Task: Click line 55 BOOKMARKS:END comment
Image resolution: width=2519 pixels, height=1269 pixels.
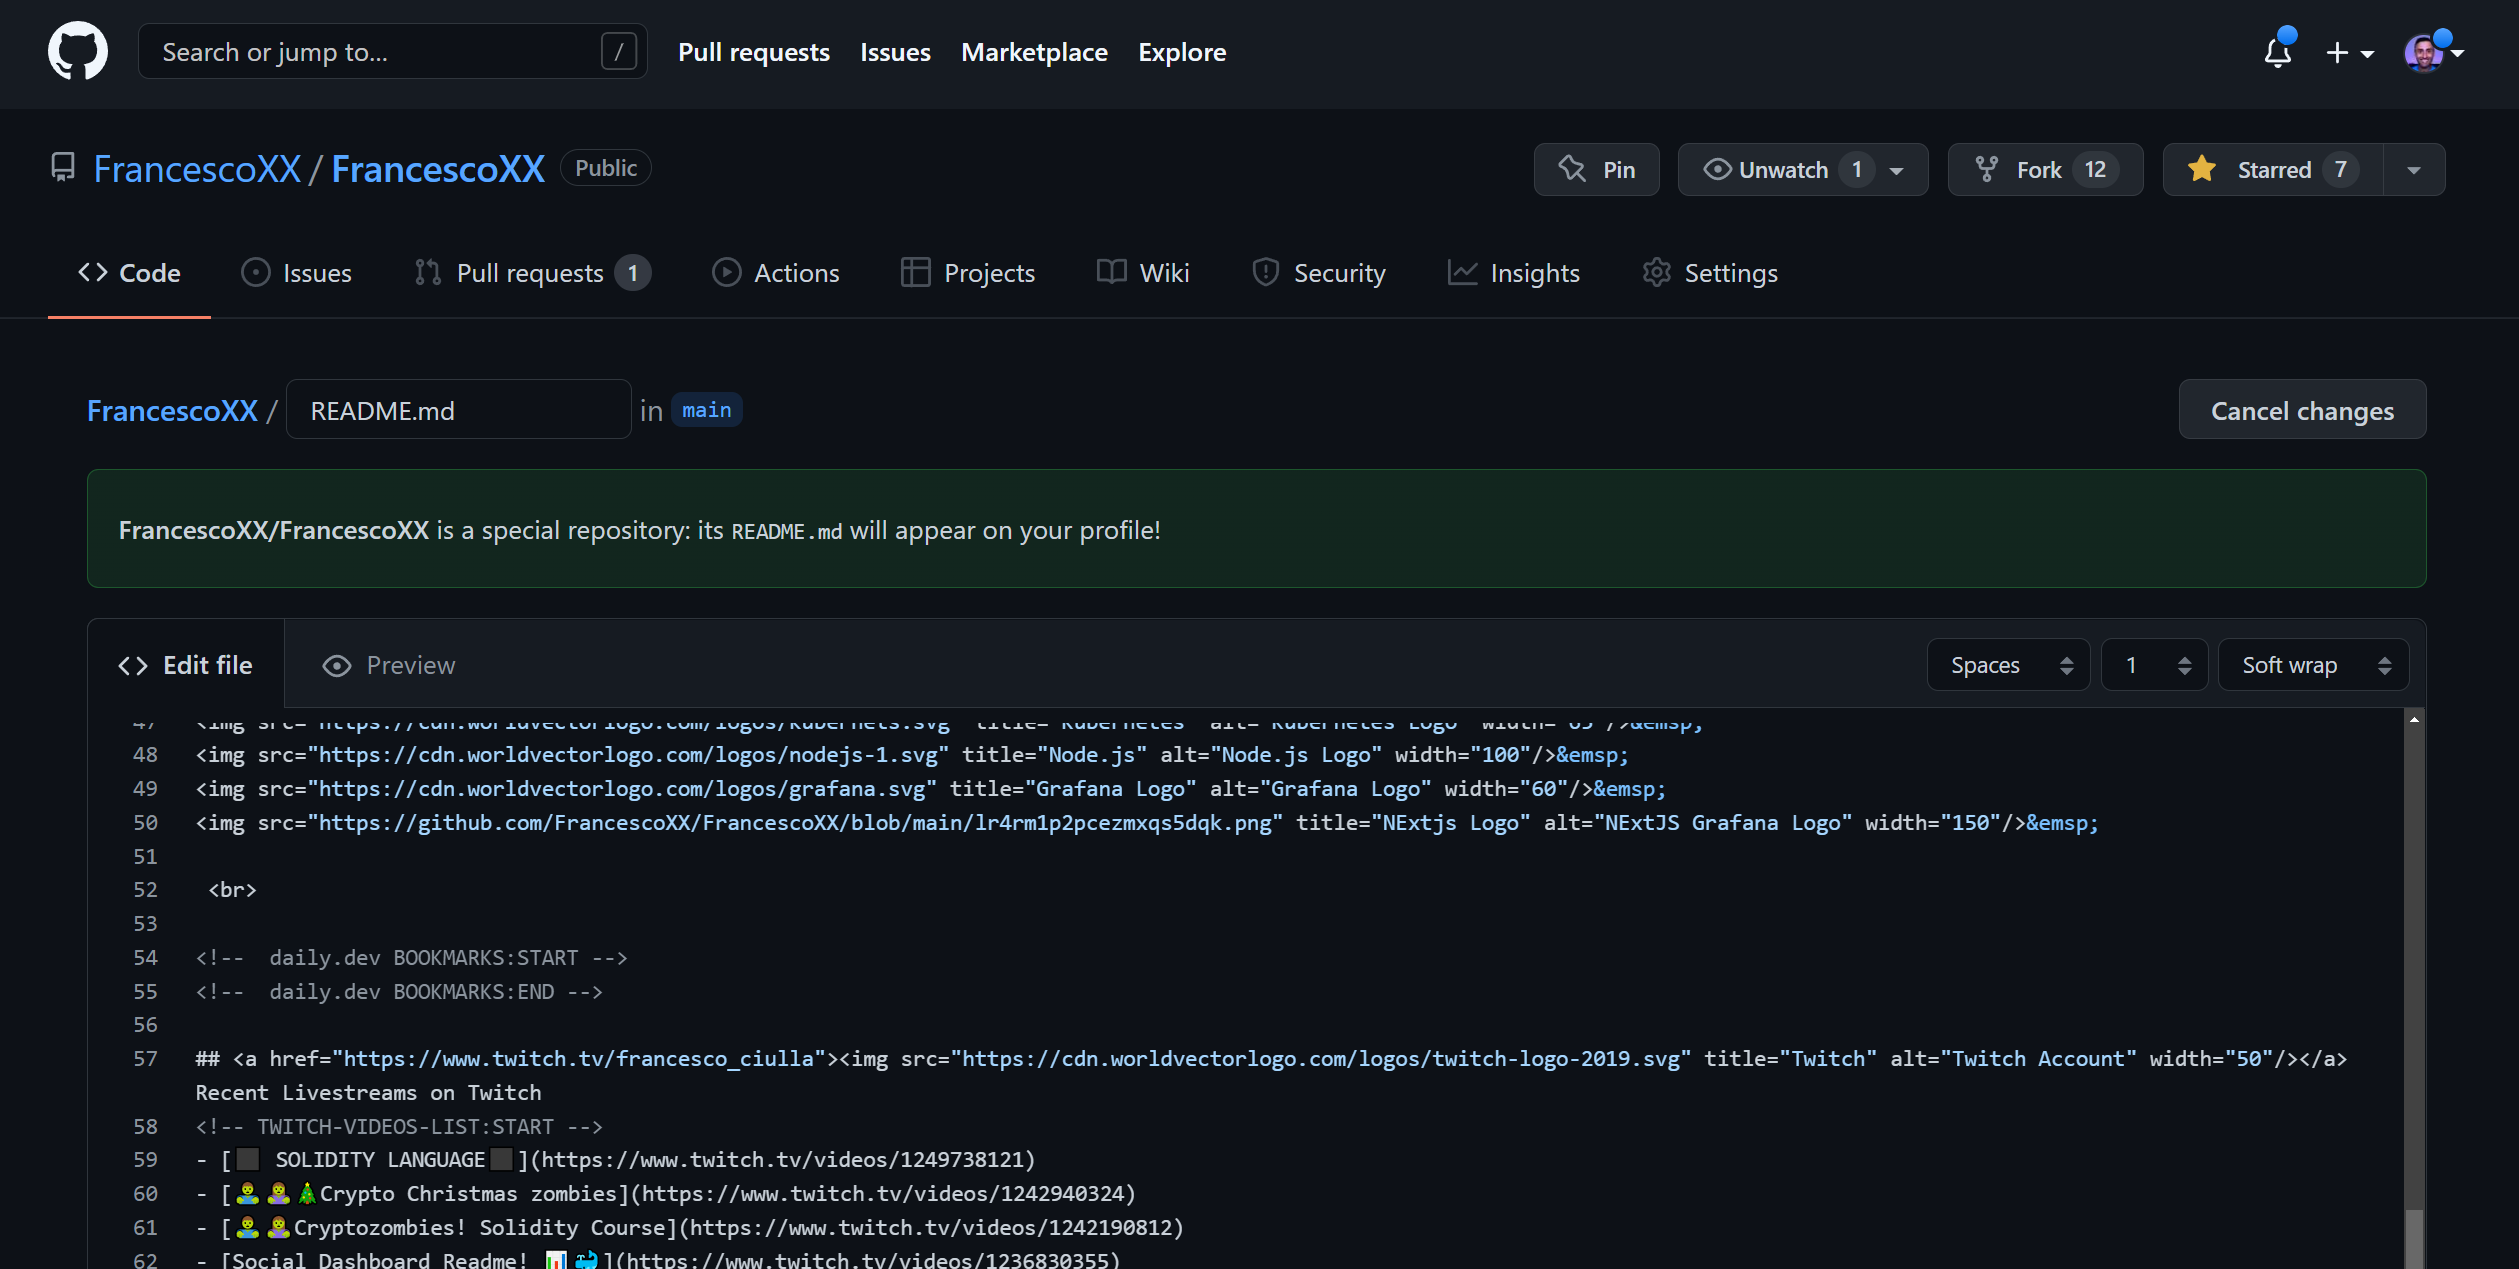Action: 399,992
